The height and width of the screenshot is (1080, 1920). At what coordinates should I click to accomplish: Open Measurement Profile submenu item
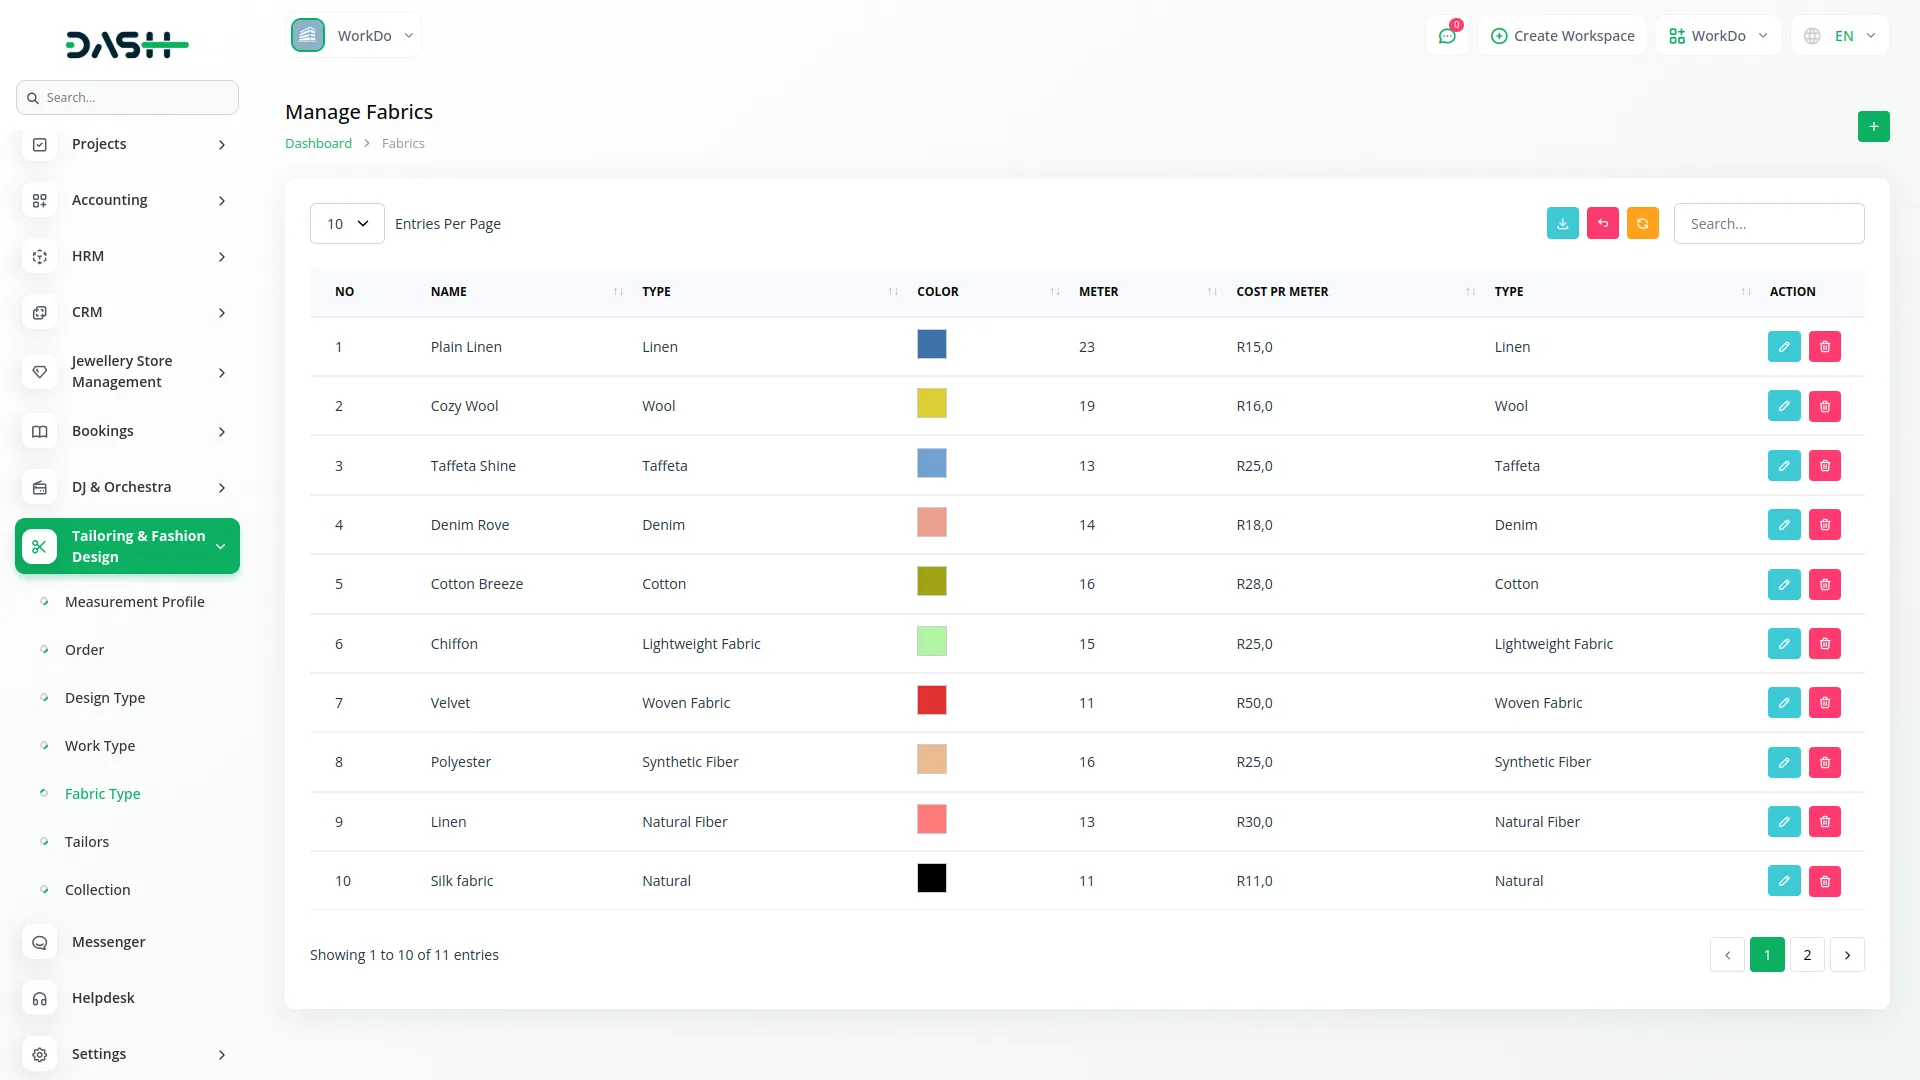coord(134,602)
